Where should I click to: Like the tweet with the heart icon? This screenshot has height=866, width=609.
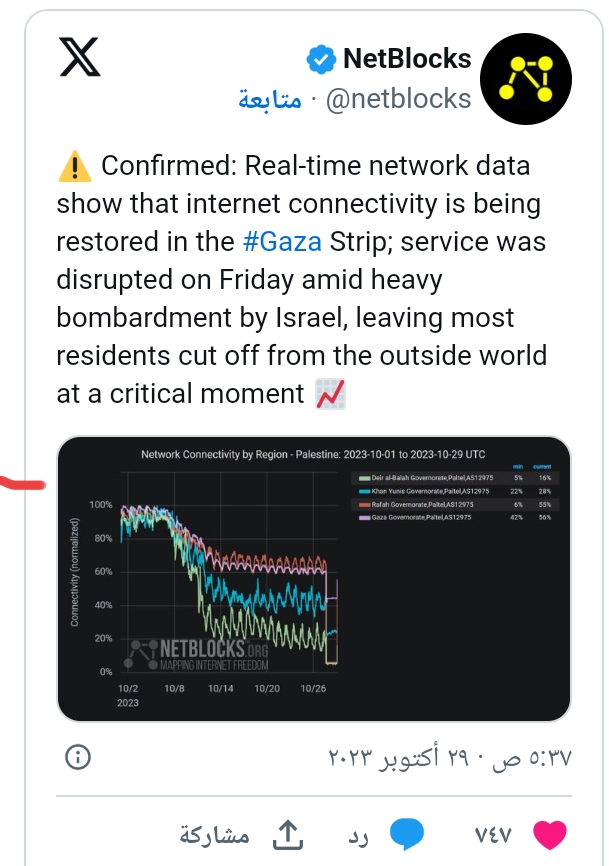[x=549, y=833]
